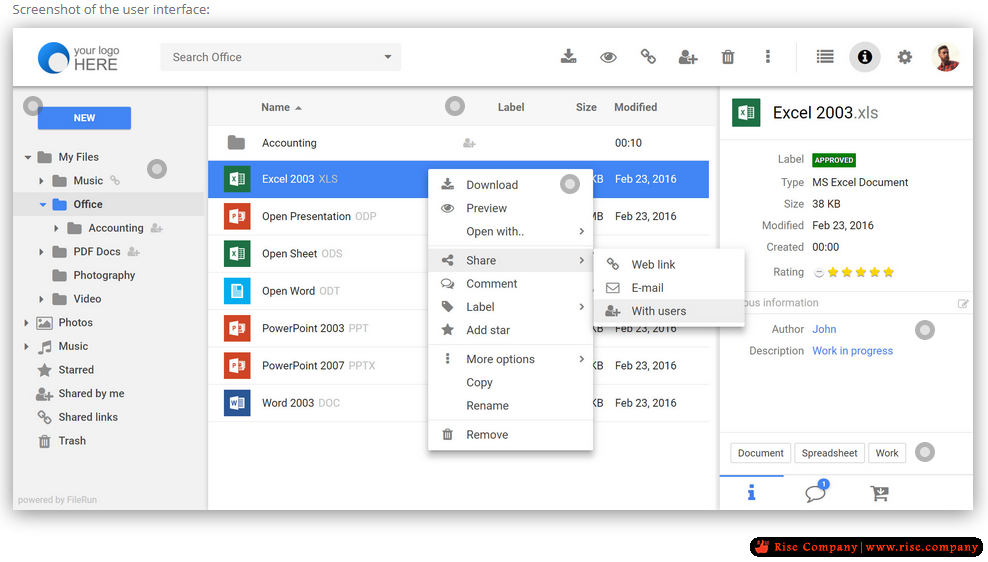Viewport: 988px width, 562px height.
Task: Switch to list view mode icon
Action: [825, 57]
